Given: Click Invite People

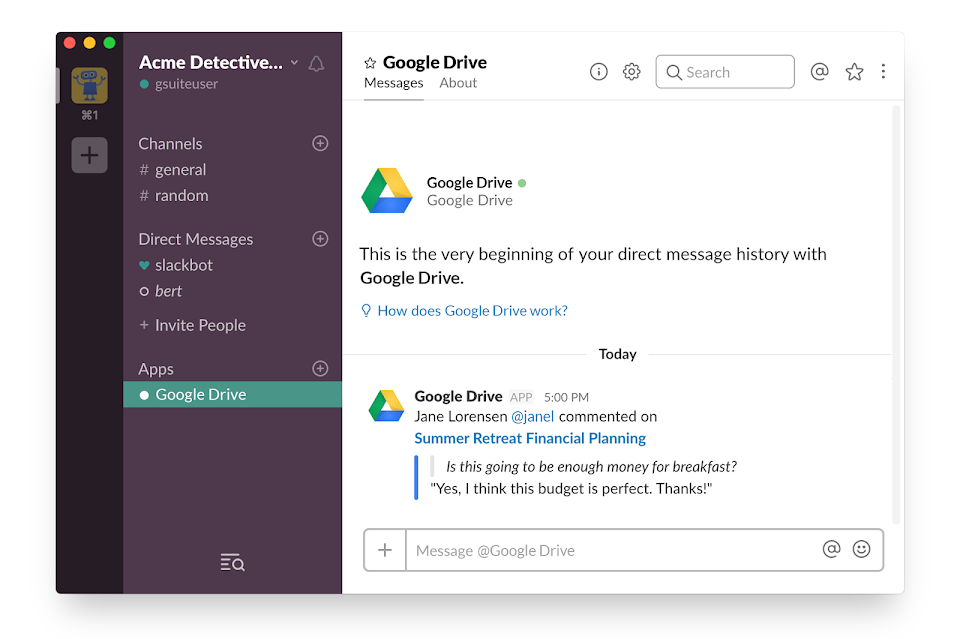Looking at the screenshot, I should click(193, 325).
